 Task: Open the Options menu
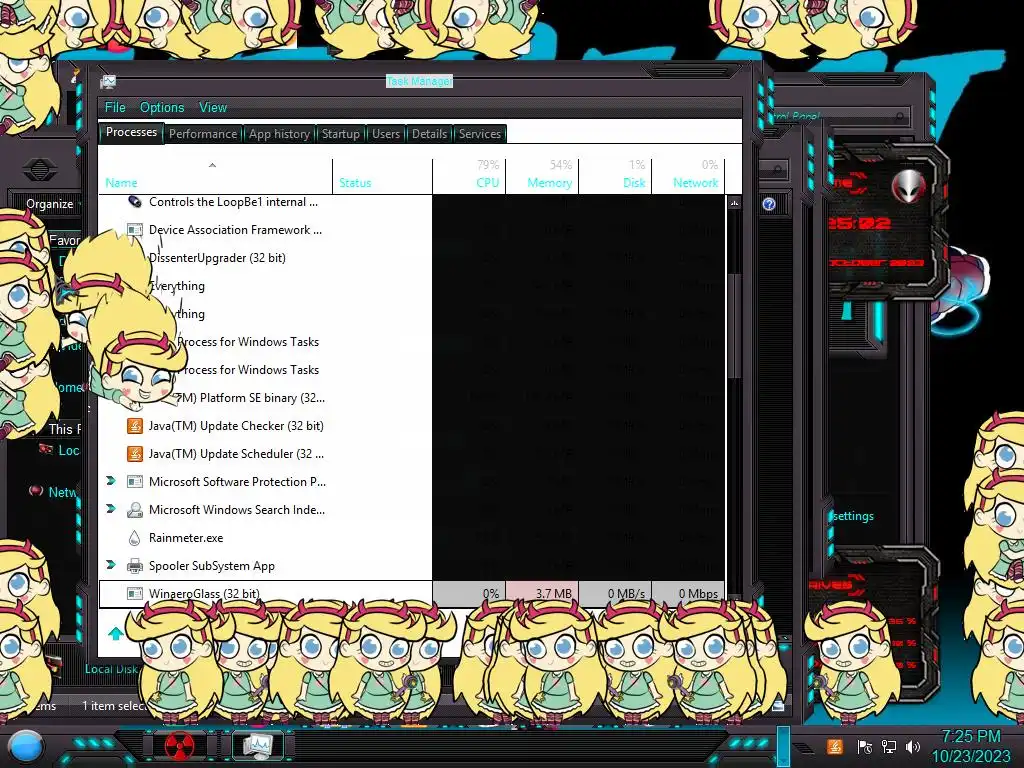(x=162, y=107)
